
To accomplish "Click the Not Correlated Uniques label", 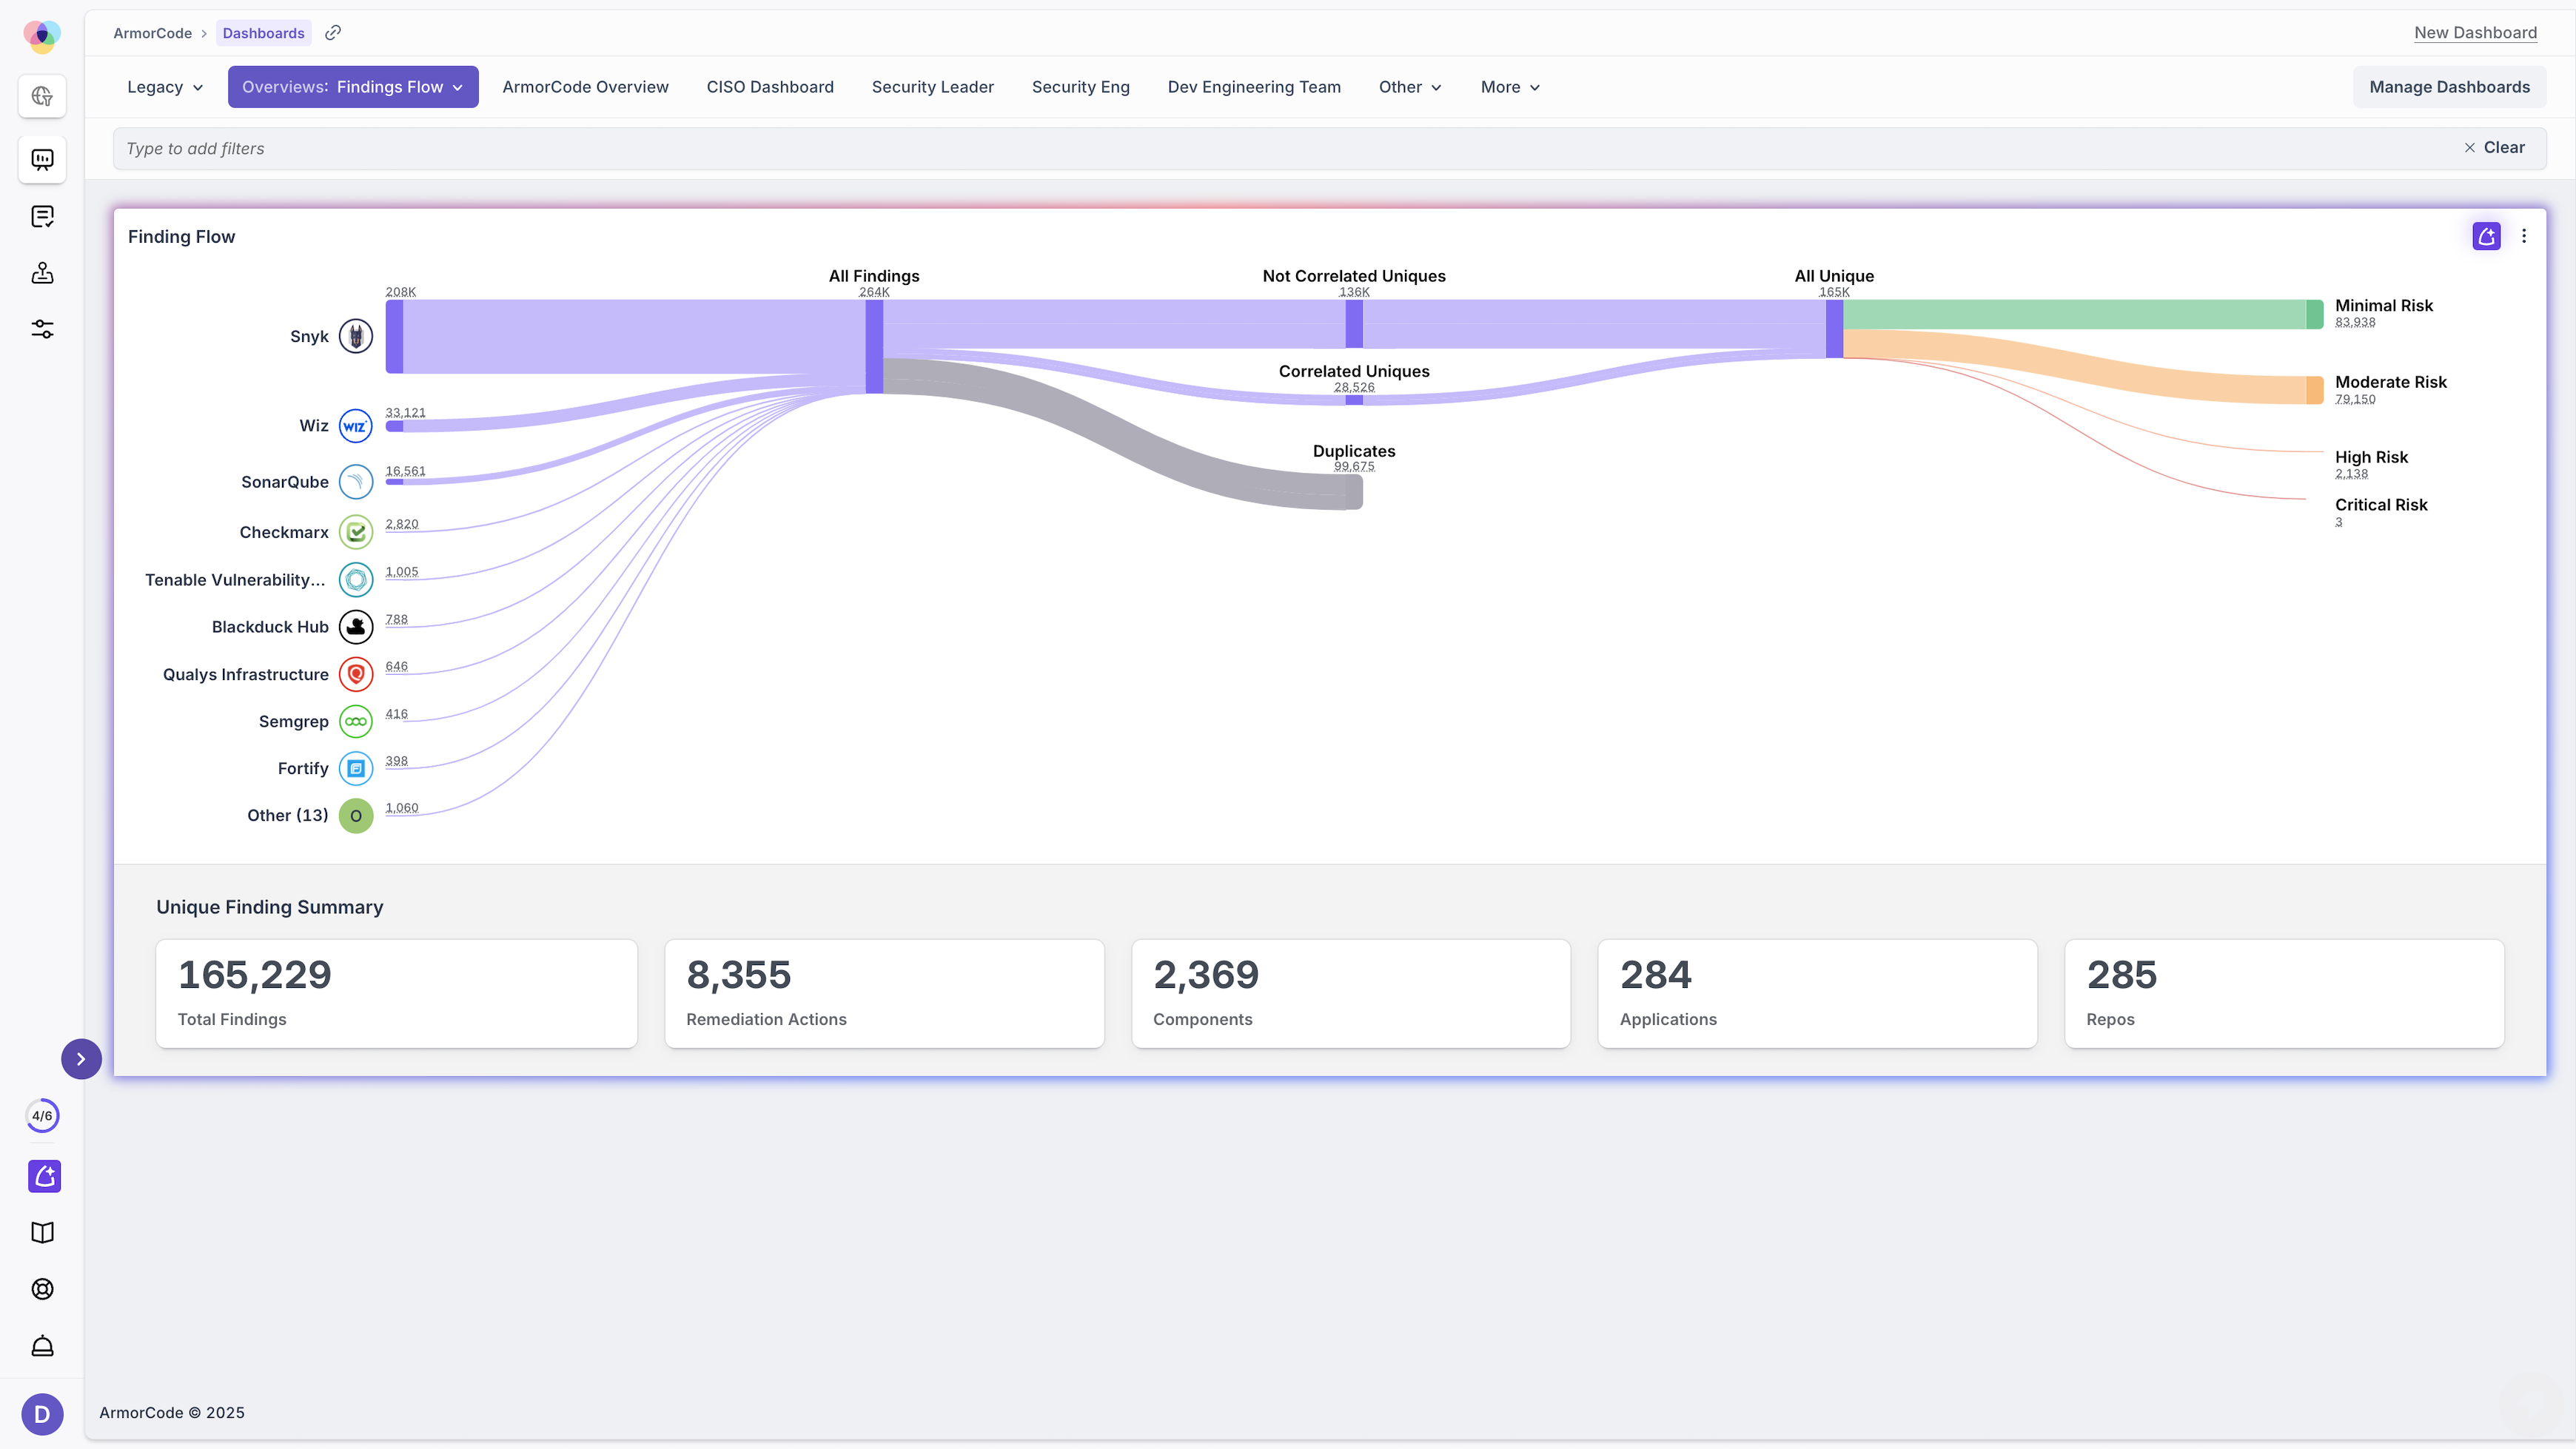I will pos(1354,276).
